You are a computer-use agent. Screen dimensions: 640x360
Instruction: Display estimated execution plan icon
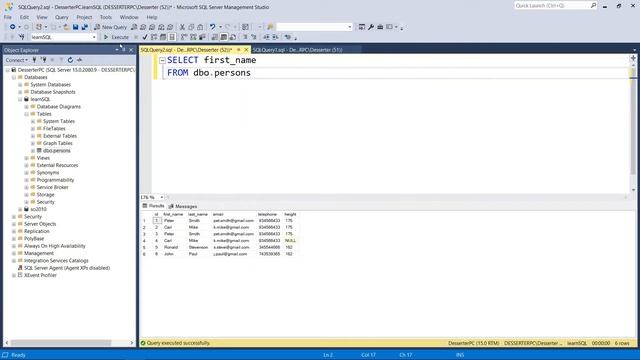point(154,37)
